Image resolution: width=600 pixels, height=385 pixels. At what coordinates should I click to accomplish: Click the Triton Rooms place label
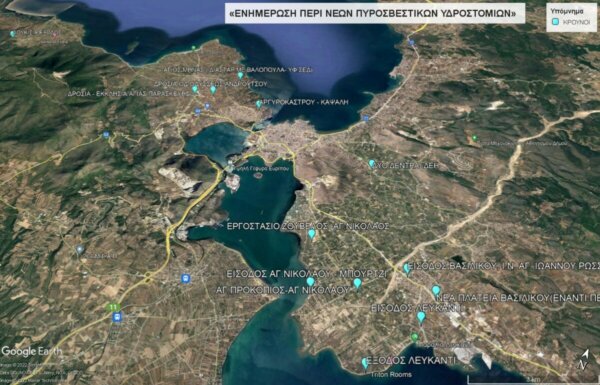coord(391,375)
